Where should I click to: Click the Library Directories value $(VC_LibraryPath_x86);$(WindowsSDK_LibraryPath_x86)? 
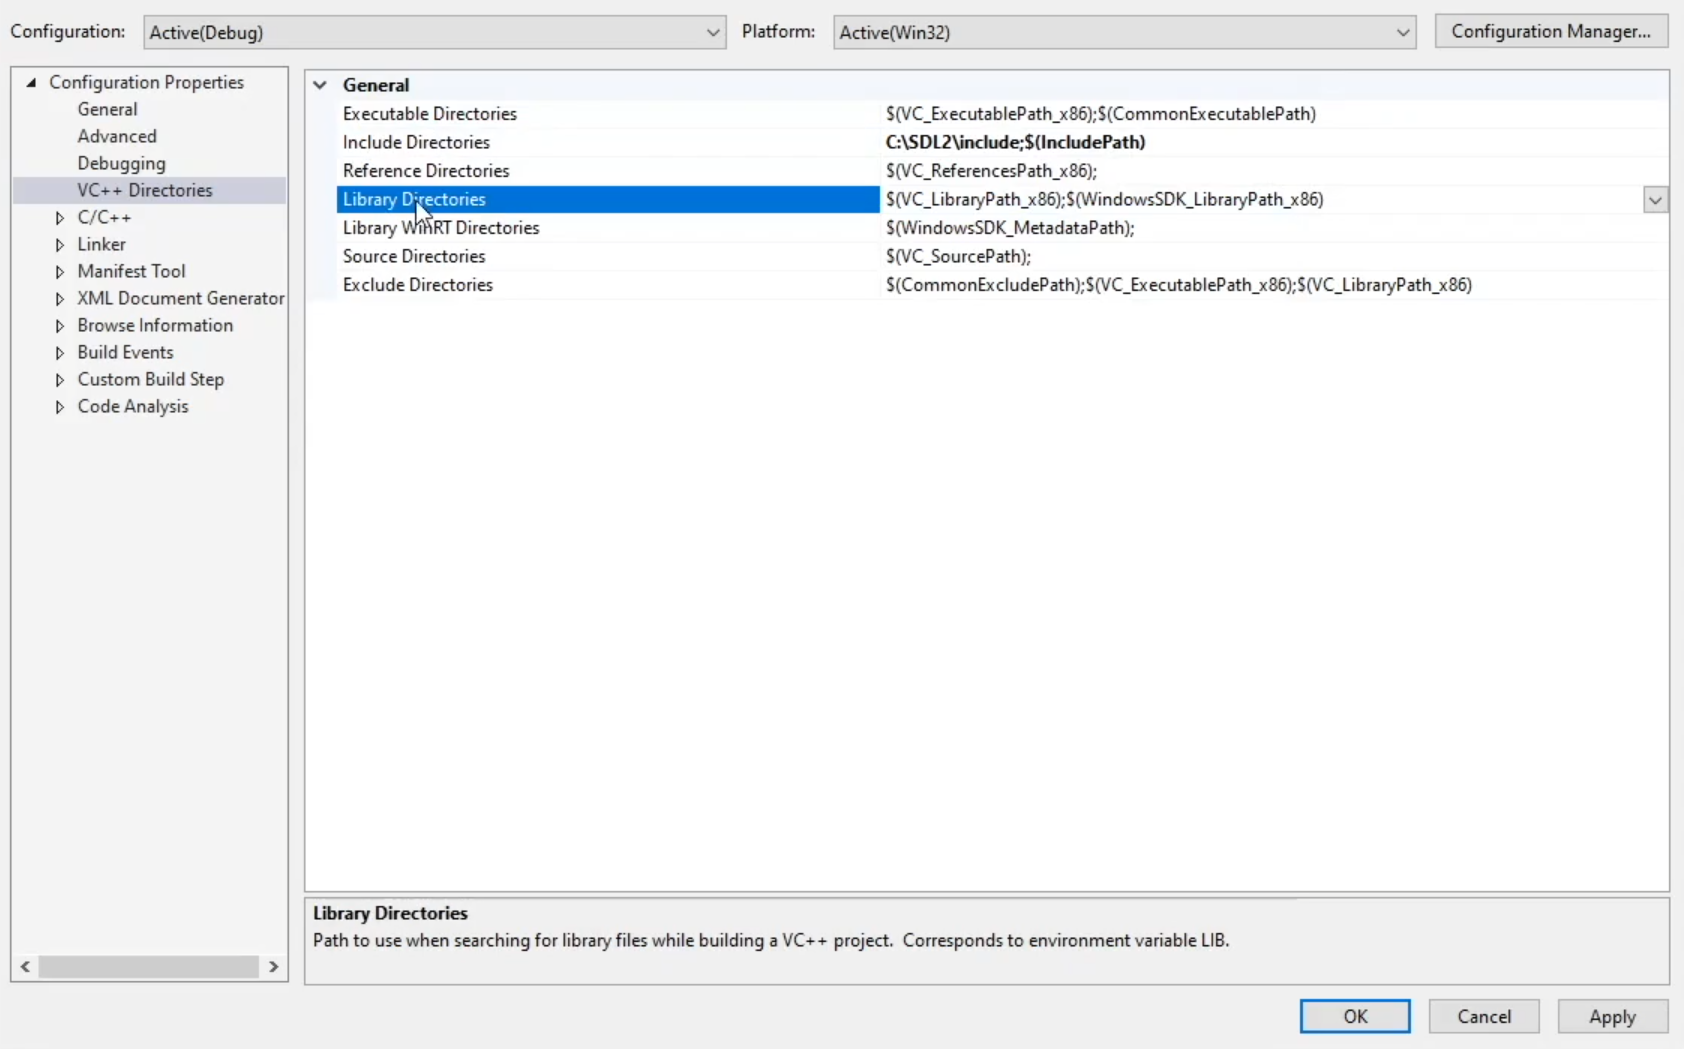1104,199
